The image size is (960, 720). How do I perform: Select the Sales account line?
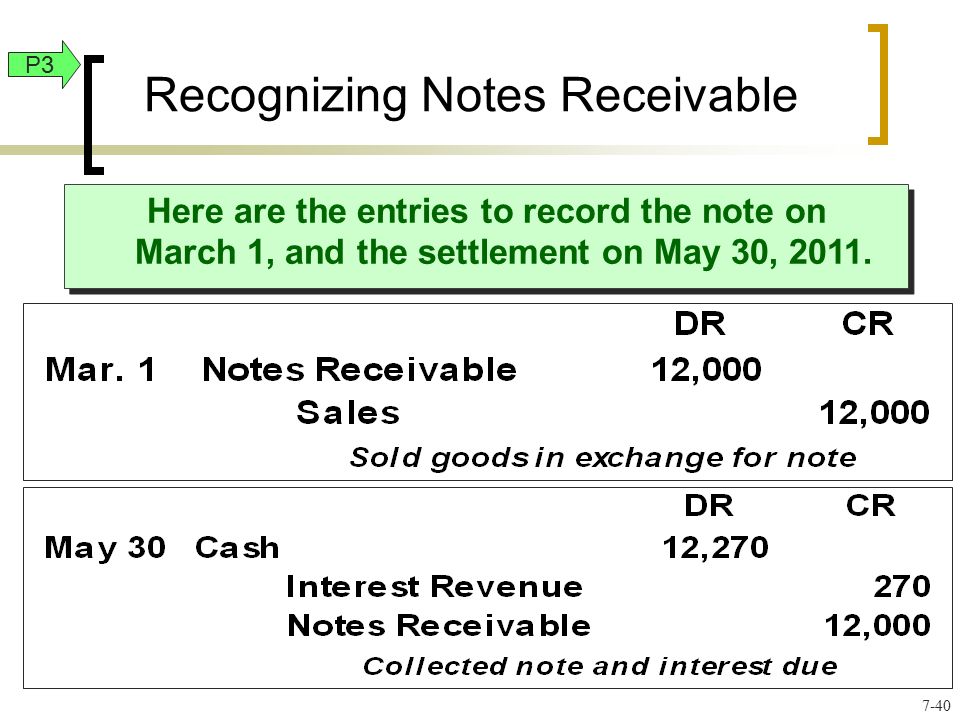point(348,412)
